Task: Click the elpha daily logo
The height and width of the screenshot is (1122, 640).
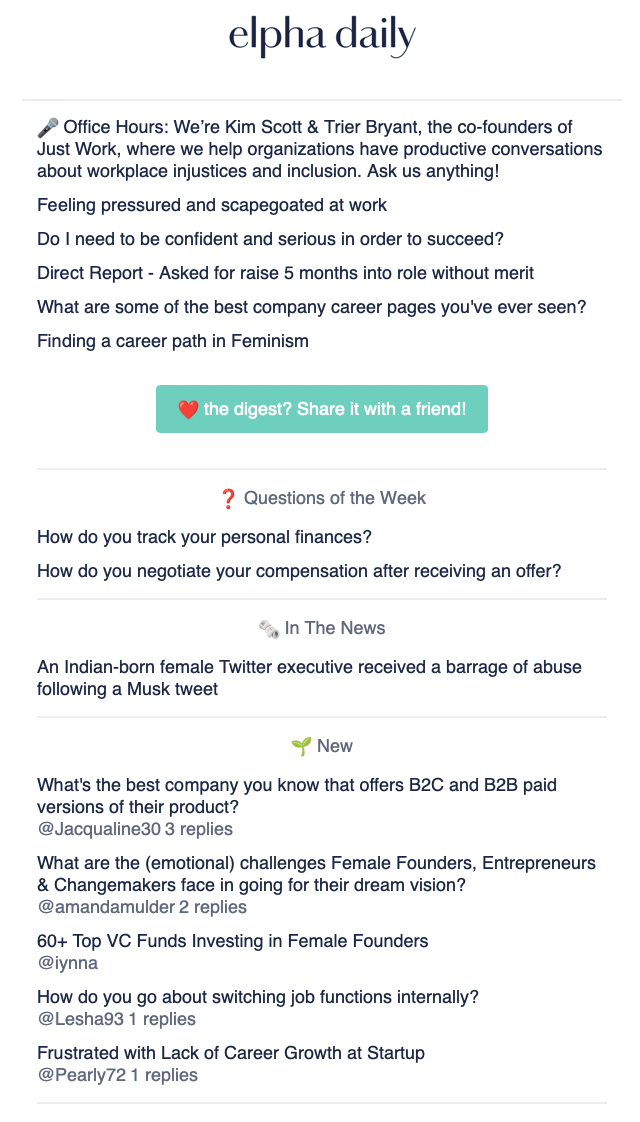Action: pos(322,37)
